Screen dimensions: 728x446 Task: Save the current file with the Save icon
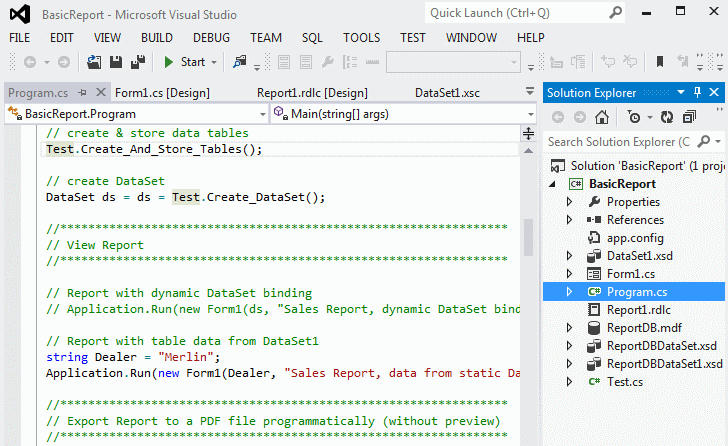(116, 62)
